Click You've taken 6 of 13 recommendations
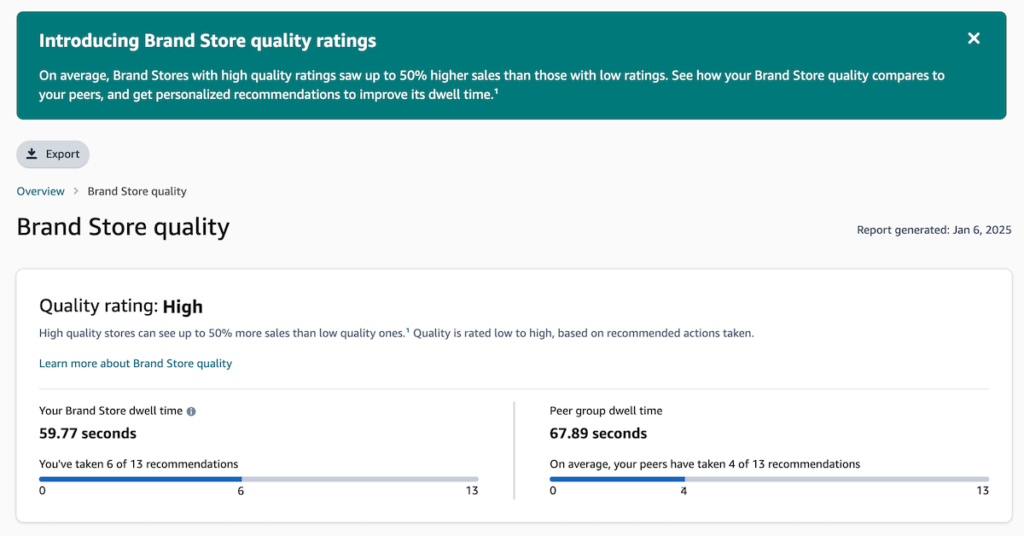Screen dimensions: 1024x536 click(138, 464)
